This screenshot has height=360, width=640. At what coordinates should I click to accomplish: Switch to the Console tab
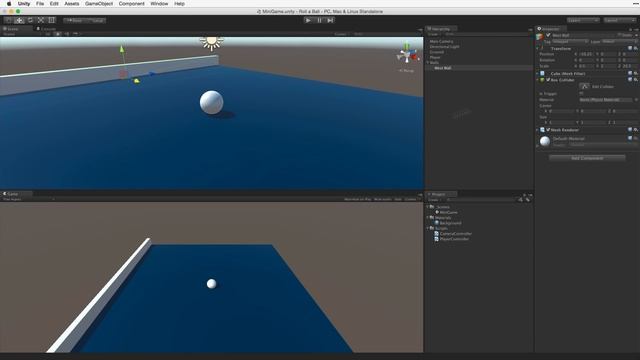click(x=48, y=29)
